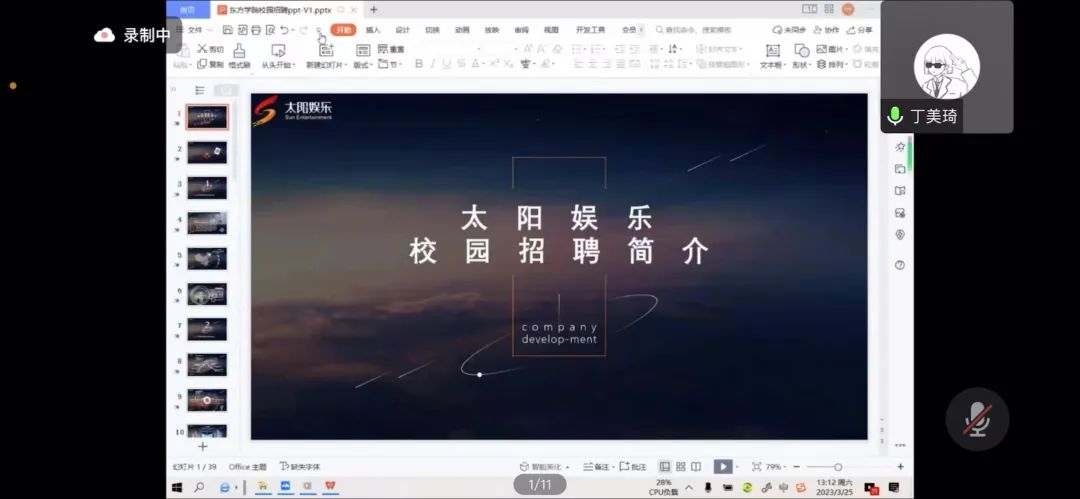The height and width of the screenshot is (499, 1080).
Task: Click the 分享 share button
Action: click(860, 30)
